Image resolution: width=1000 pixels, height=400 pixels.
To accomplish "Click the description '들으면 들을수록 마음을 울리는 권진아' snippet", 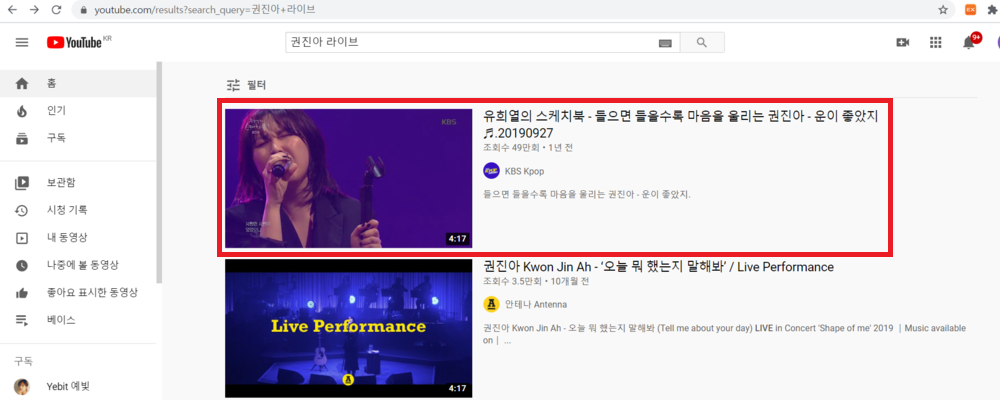I will (587, 193).
